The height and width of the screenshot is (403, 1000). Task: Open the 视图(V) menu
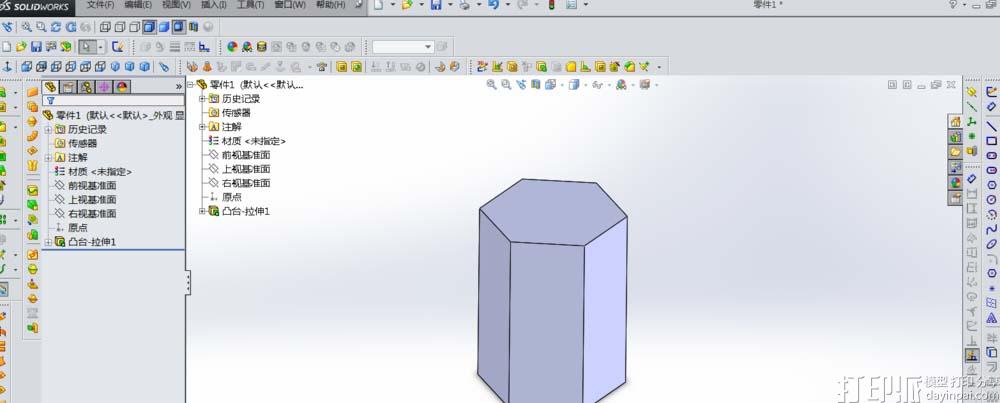[x=176, y=4]
